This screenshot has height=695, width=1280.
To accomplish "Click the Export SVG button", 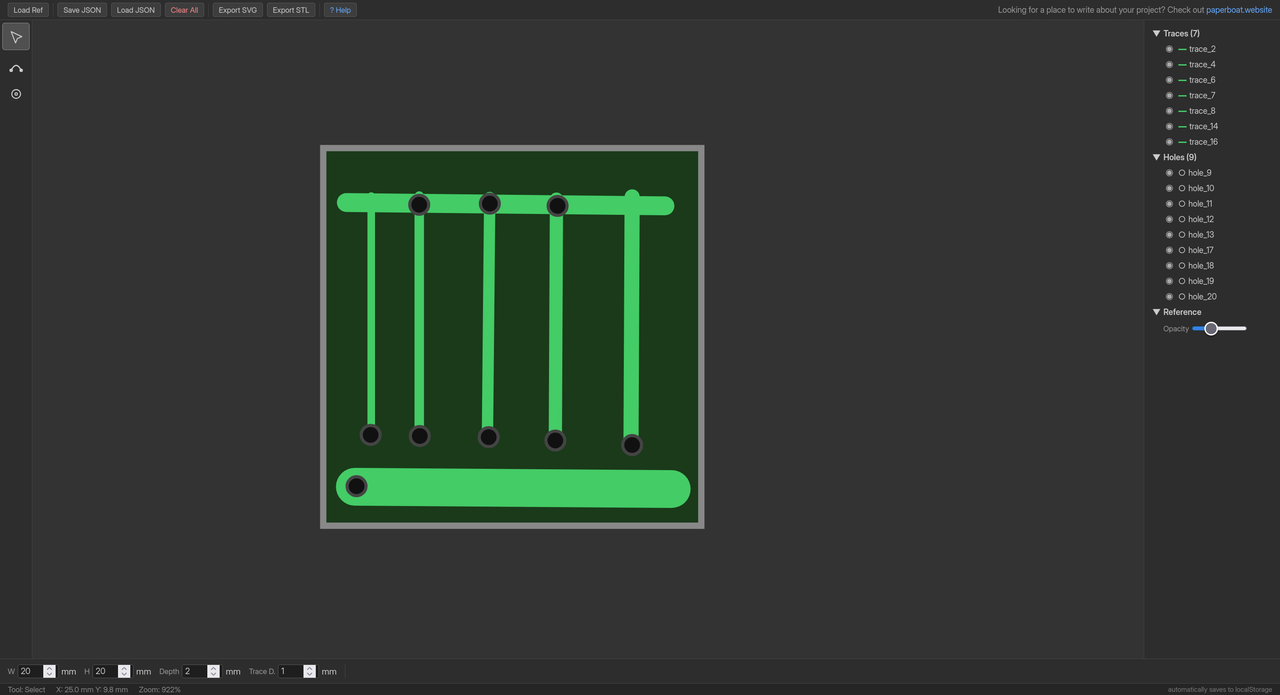I will (237, 10).
